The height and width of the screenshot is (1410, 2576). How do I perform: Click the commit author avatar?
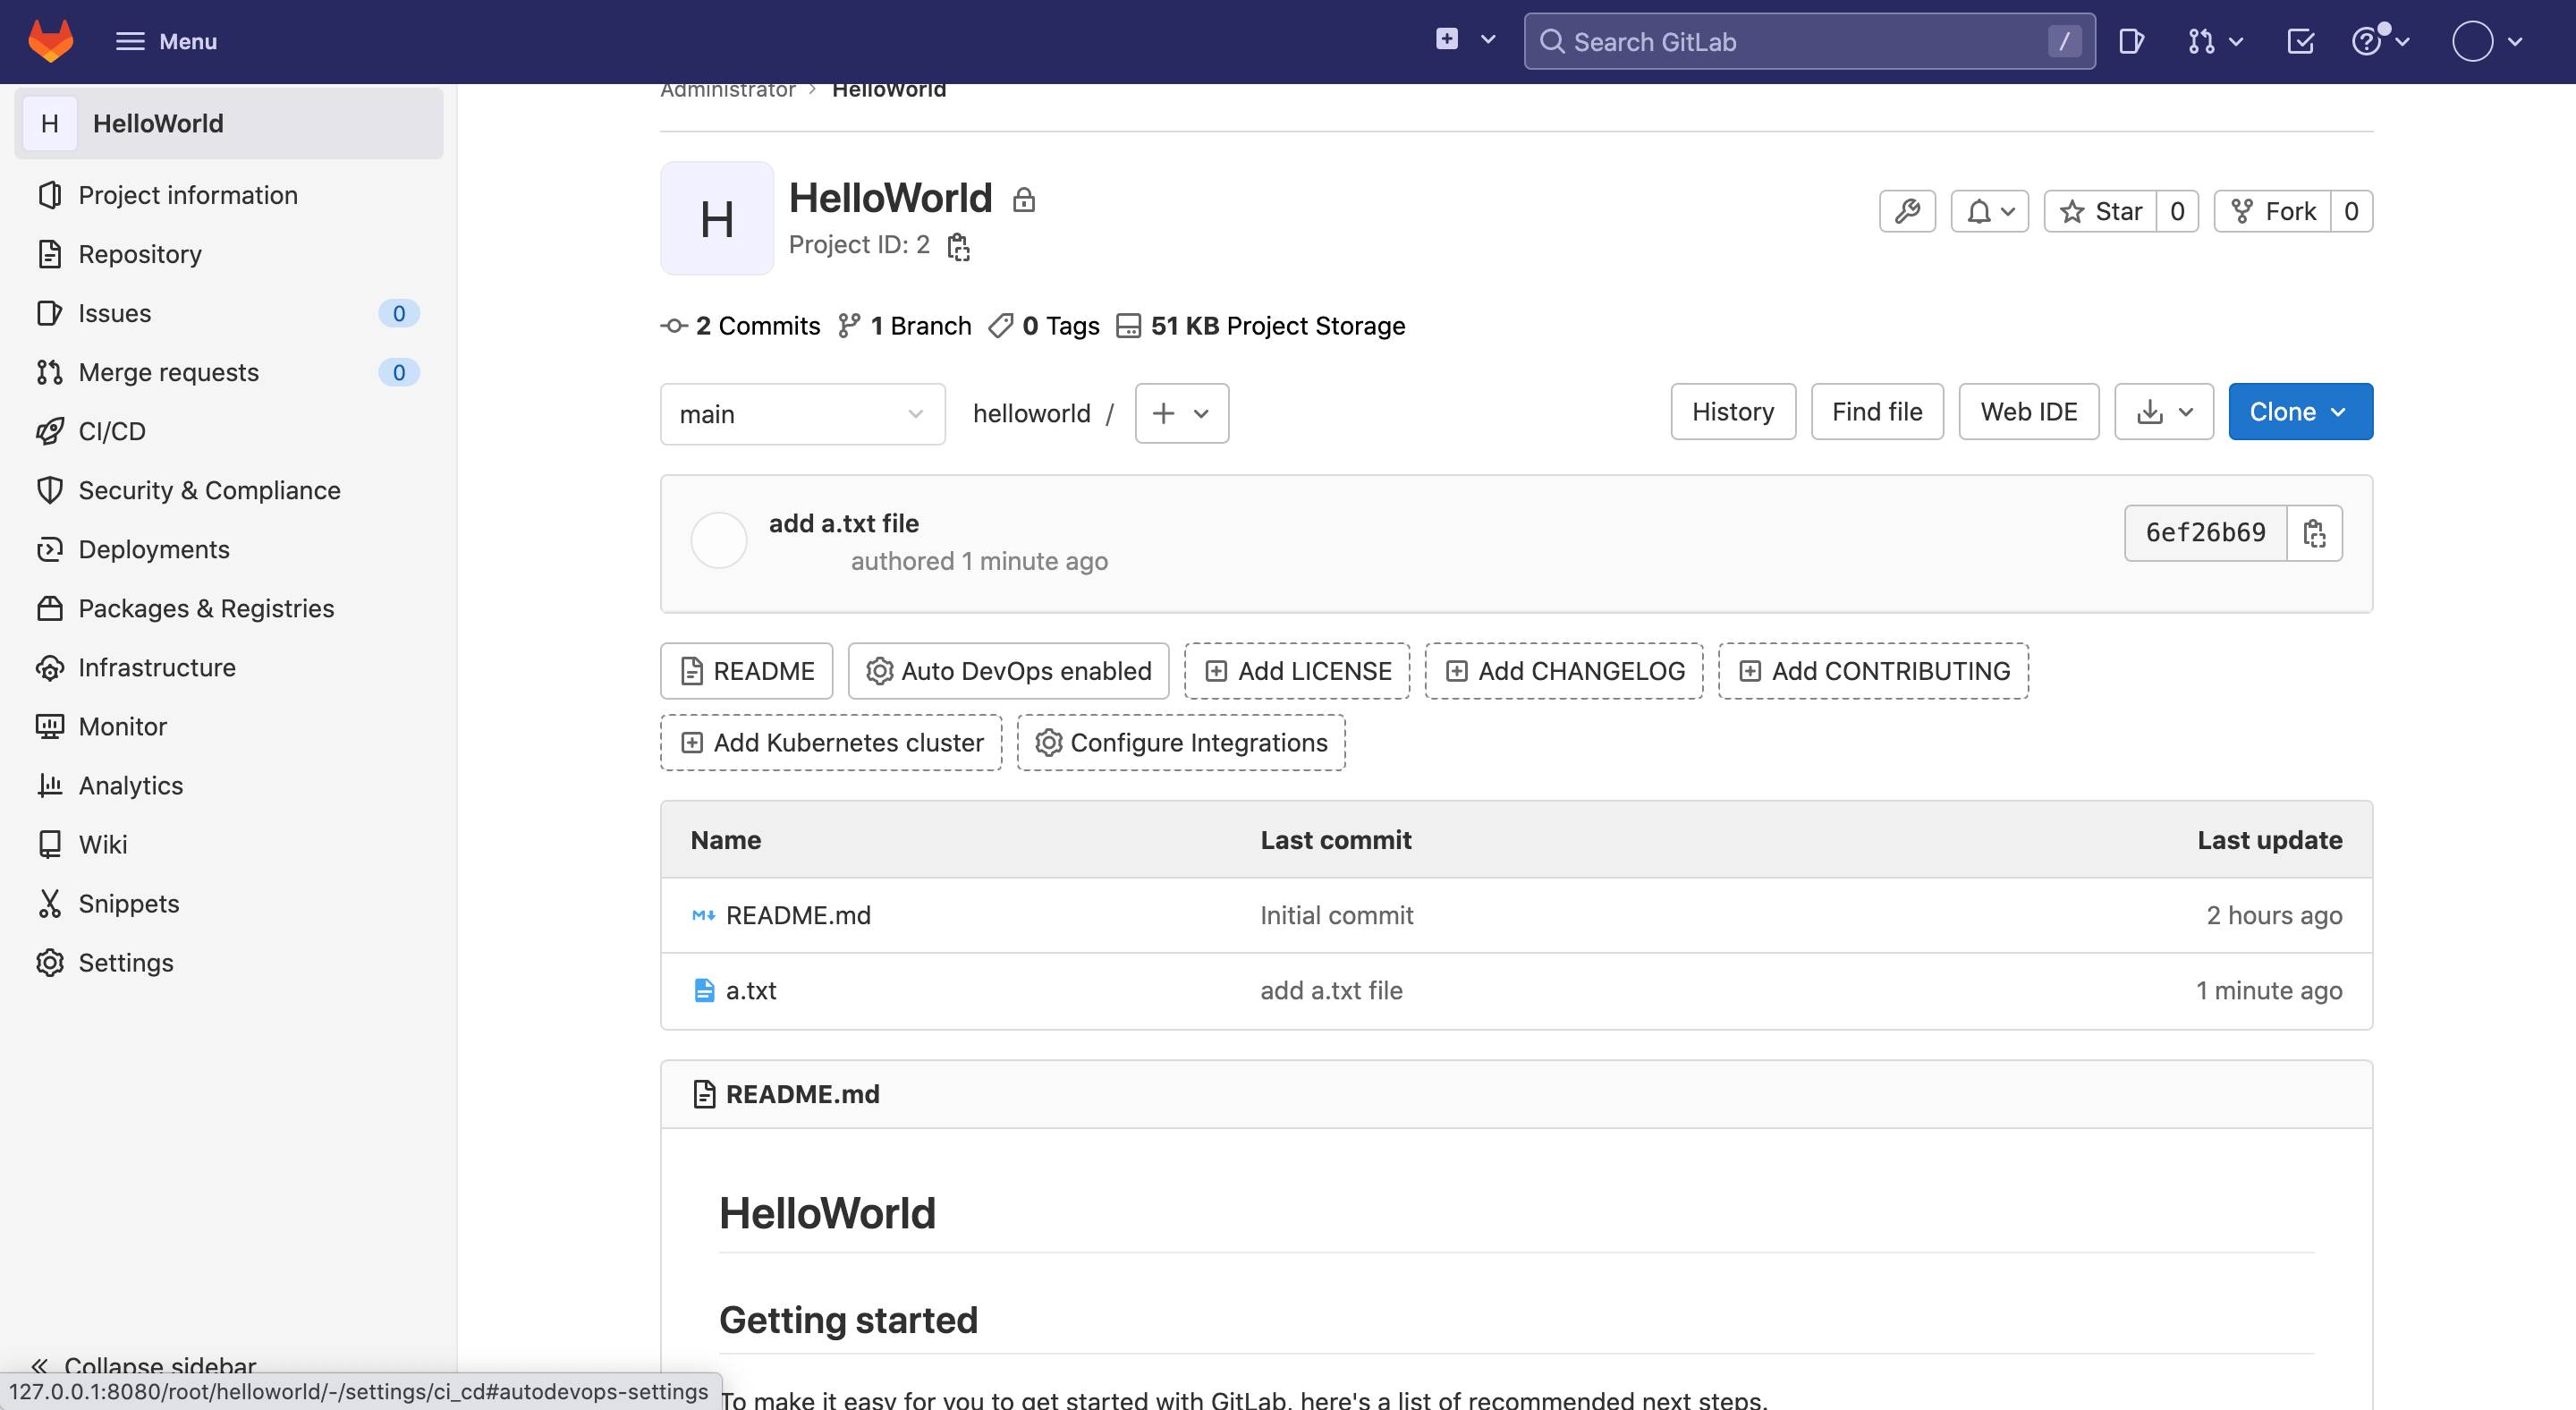point(718,540)
